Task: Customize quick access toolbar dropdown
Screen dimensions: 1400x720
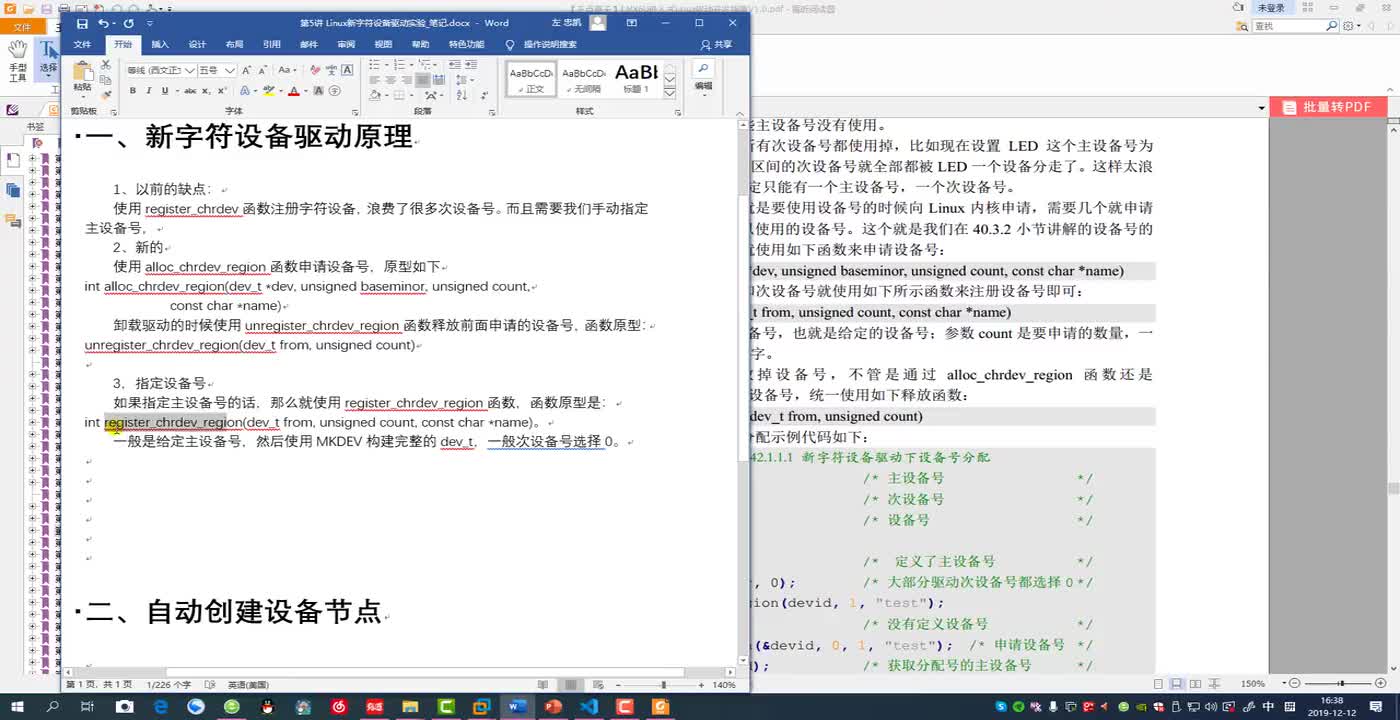Action: tap(150, 23)
